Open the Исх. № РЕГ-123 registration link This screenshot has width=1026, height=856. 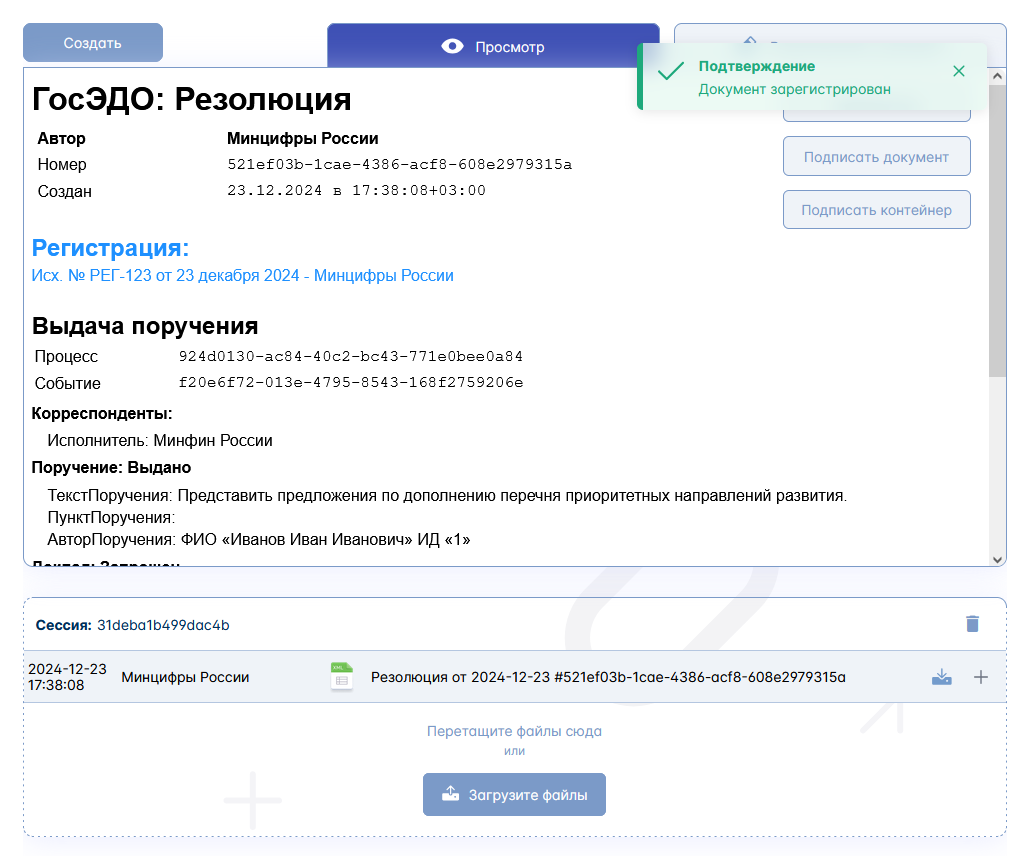coord(243,276)
